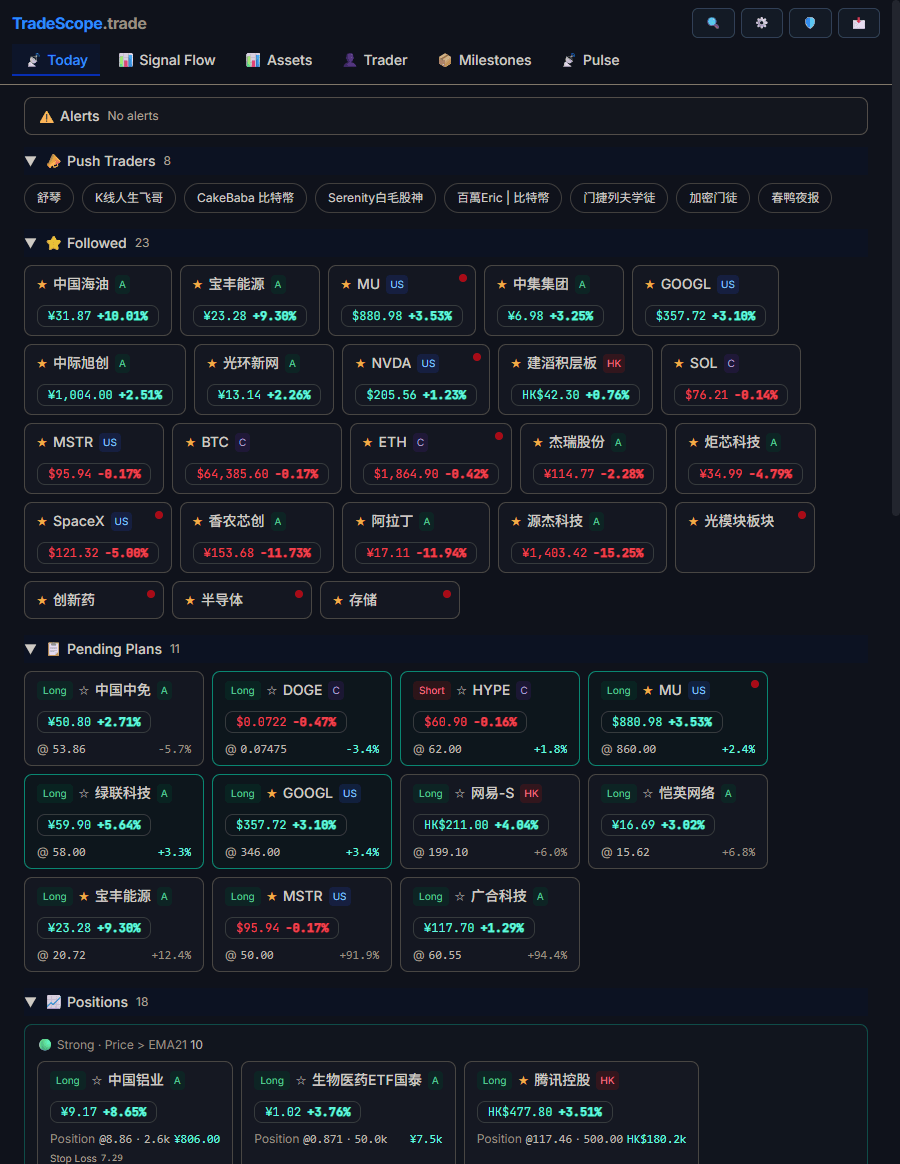Click the HK market badge on 网易-S

[532, 794]
